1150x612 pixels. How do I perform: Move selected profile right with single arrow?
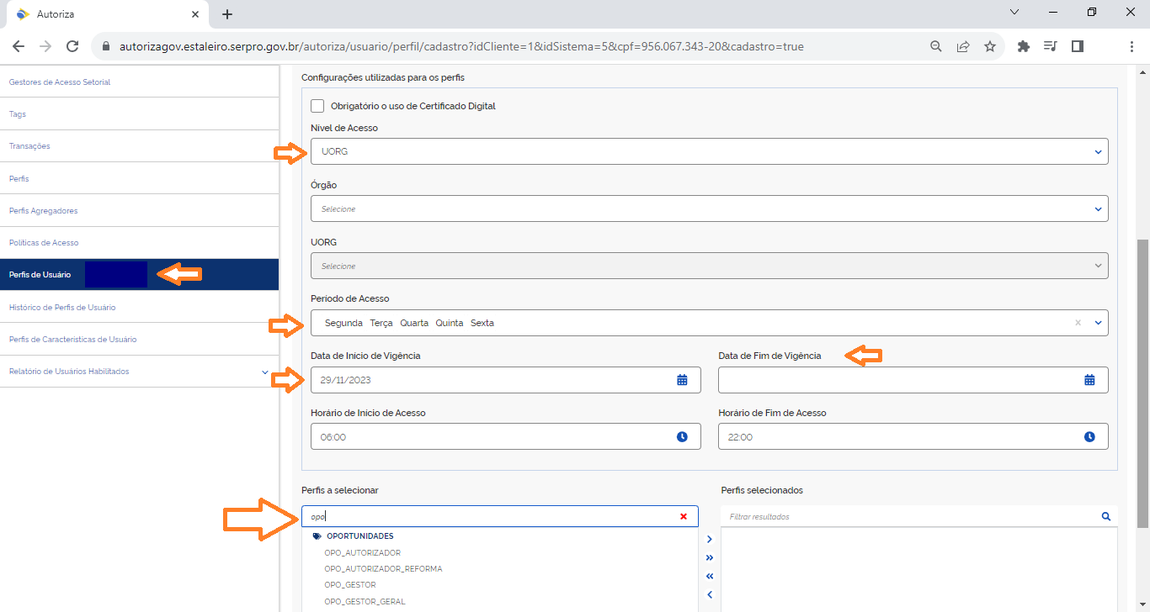(709, 540)
